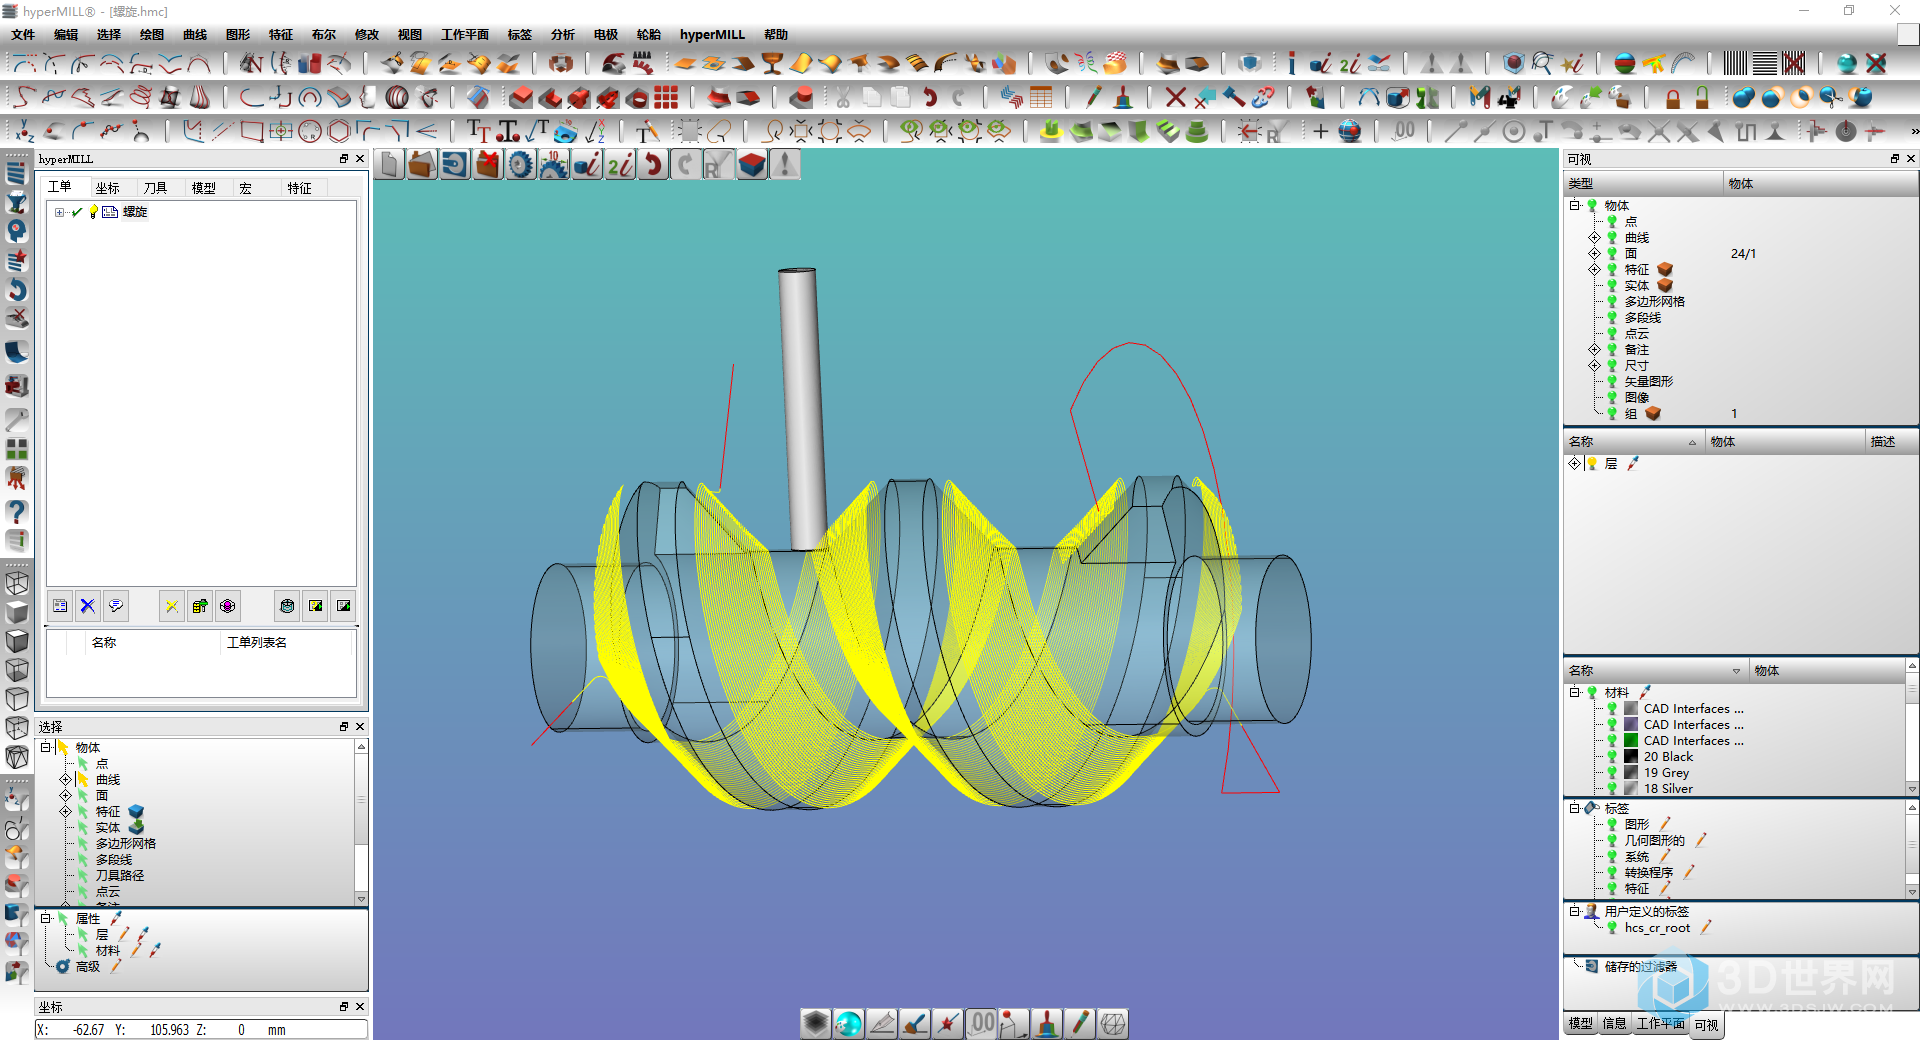Float the 选择 panel with restore button

tap(344, 727)
